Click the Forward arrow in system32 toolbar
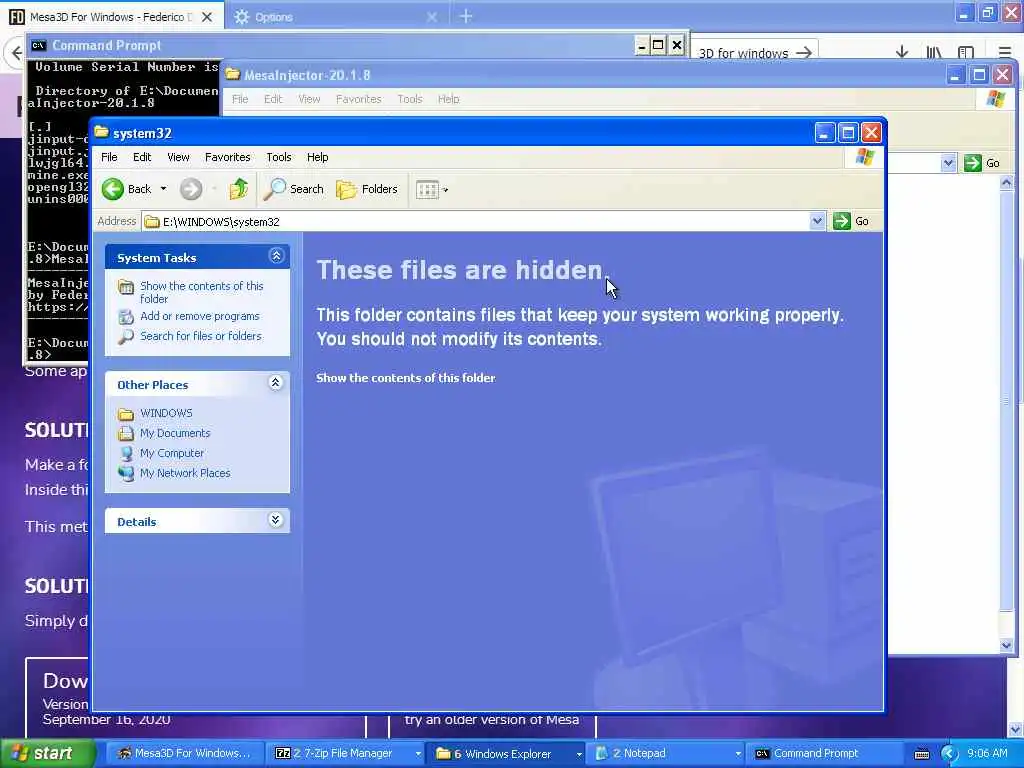 (191, 189)
